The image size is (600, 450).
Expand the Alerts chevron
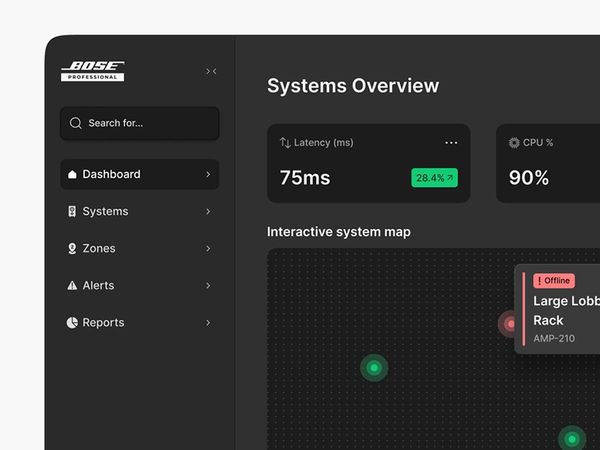coord(208,285)
